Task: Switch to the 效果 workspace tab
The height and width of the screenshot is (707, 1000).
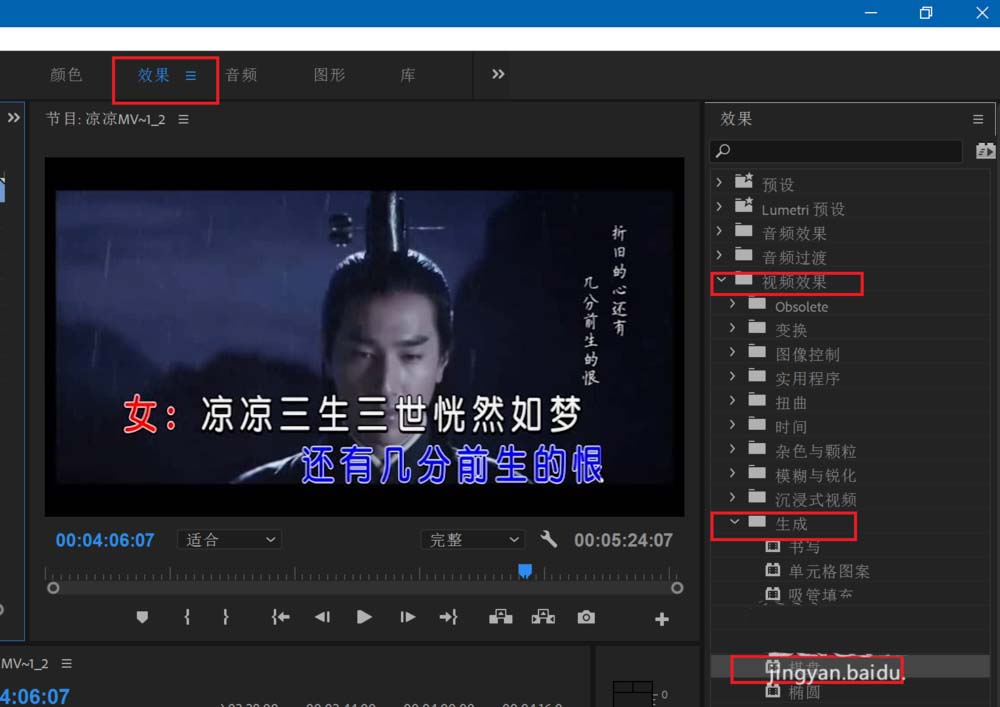Action: pos(154,75)
